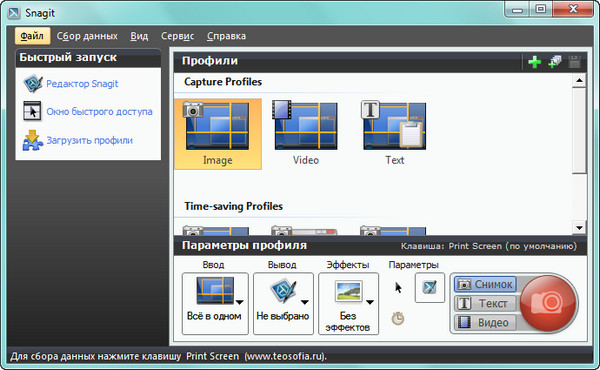Viewport: 600px width, 370px height.
Task: Select the Video capture profile
Action: (x=305, y=134)
